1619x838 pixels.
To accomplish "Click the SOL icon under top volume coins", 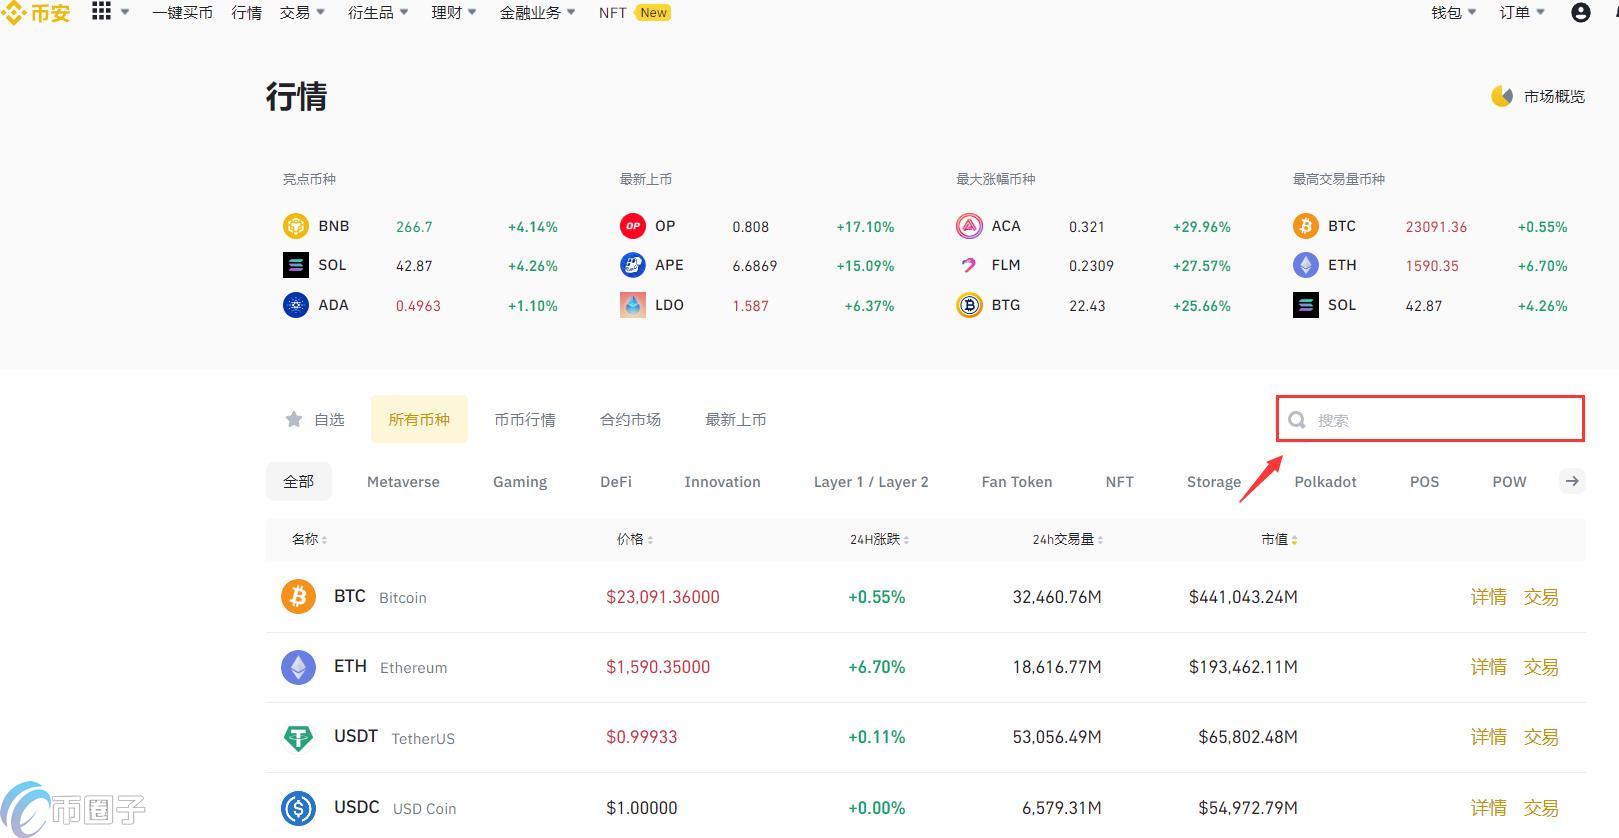I will click(x=1306, y=305).
